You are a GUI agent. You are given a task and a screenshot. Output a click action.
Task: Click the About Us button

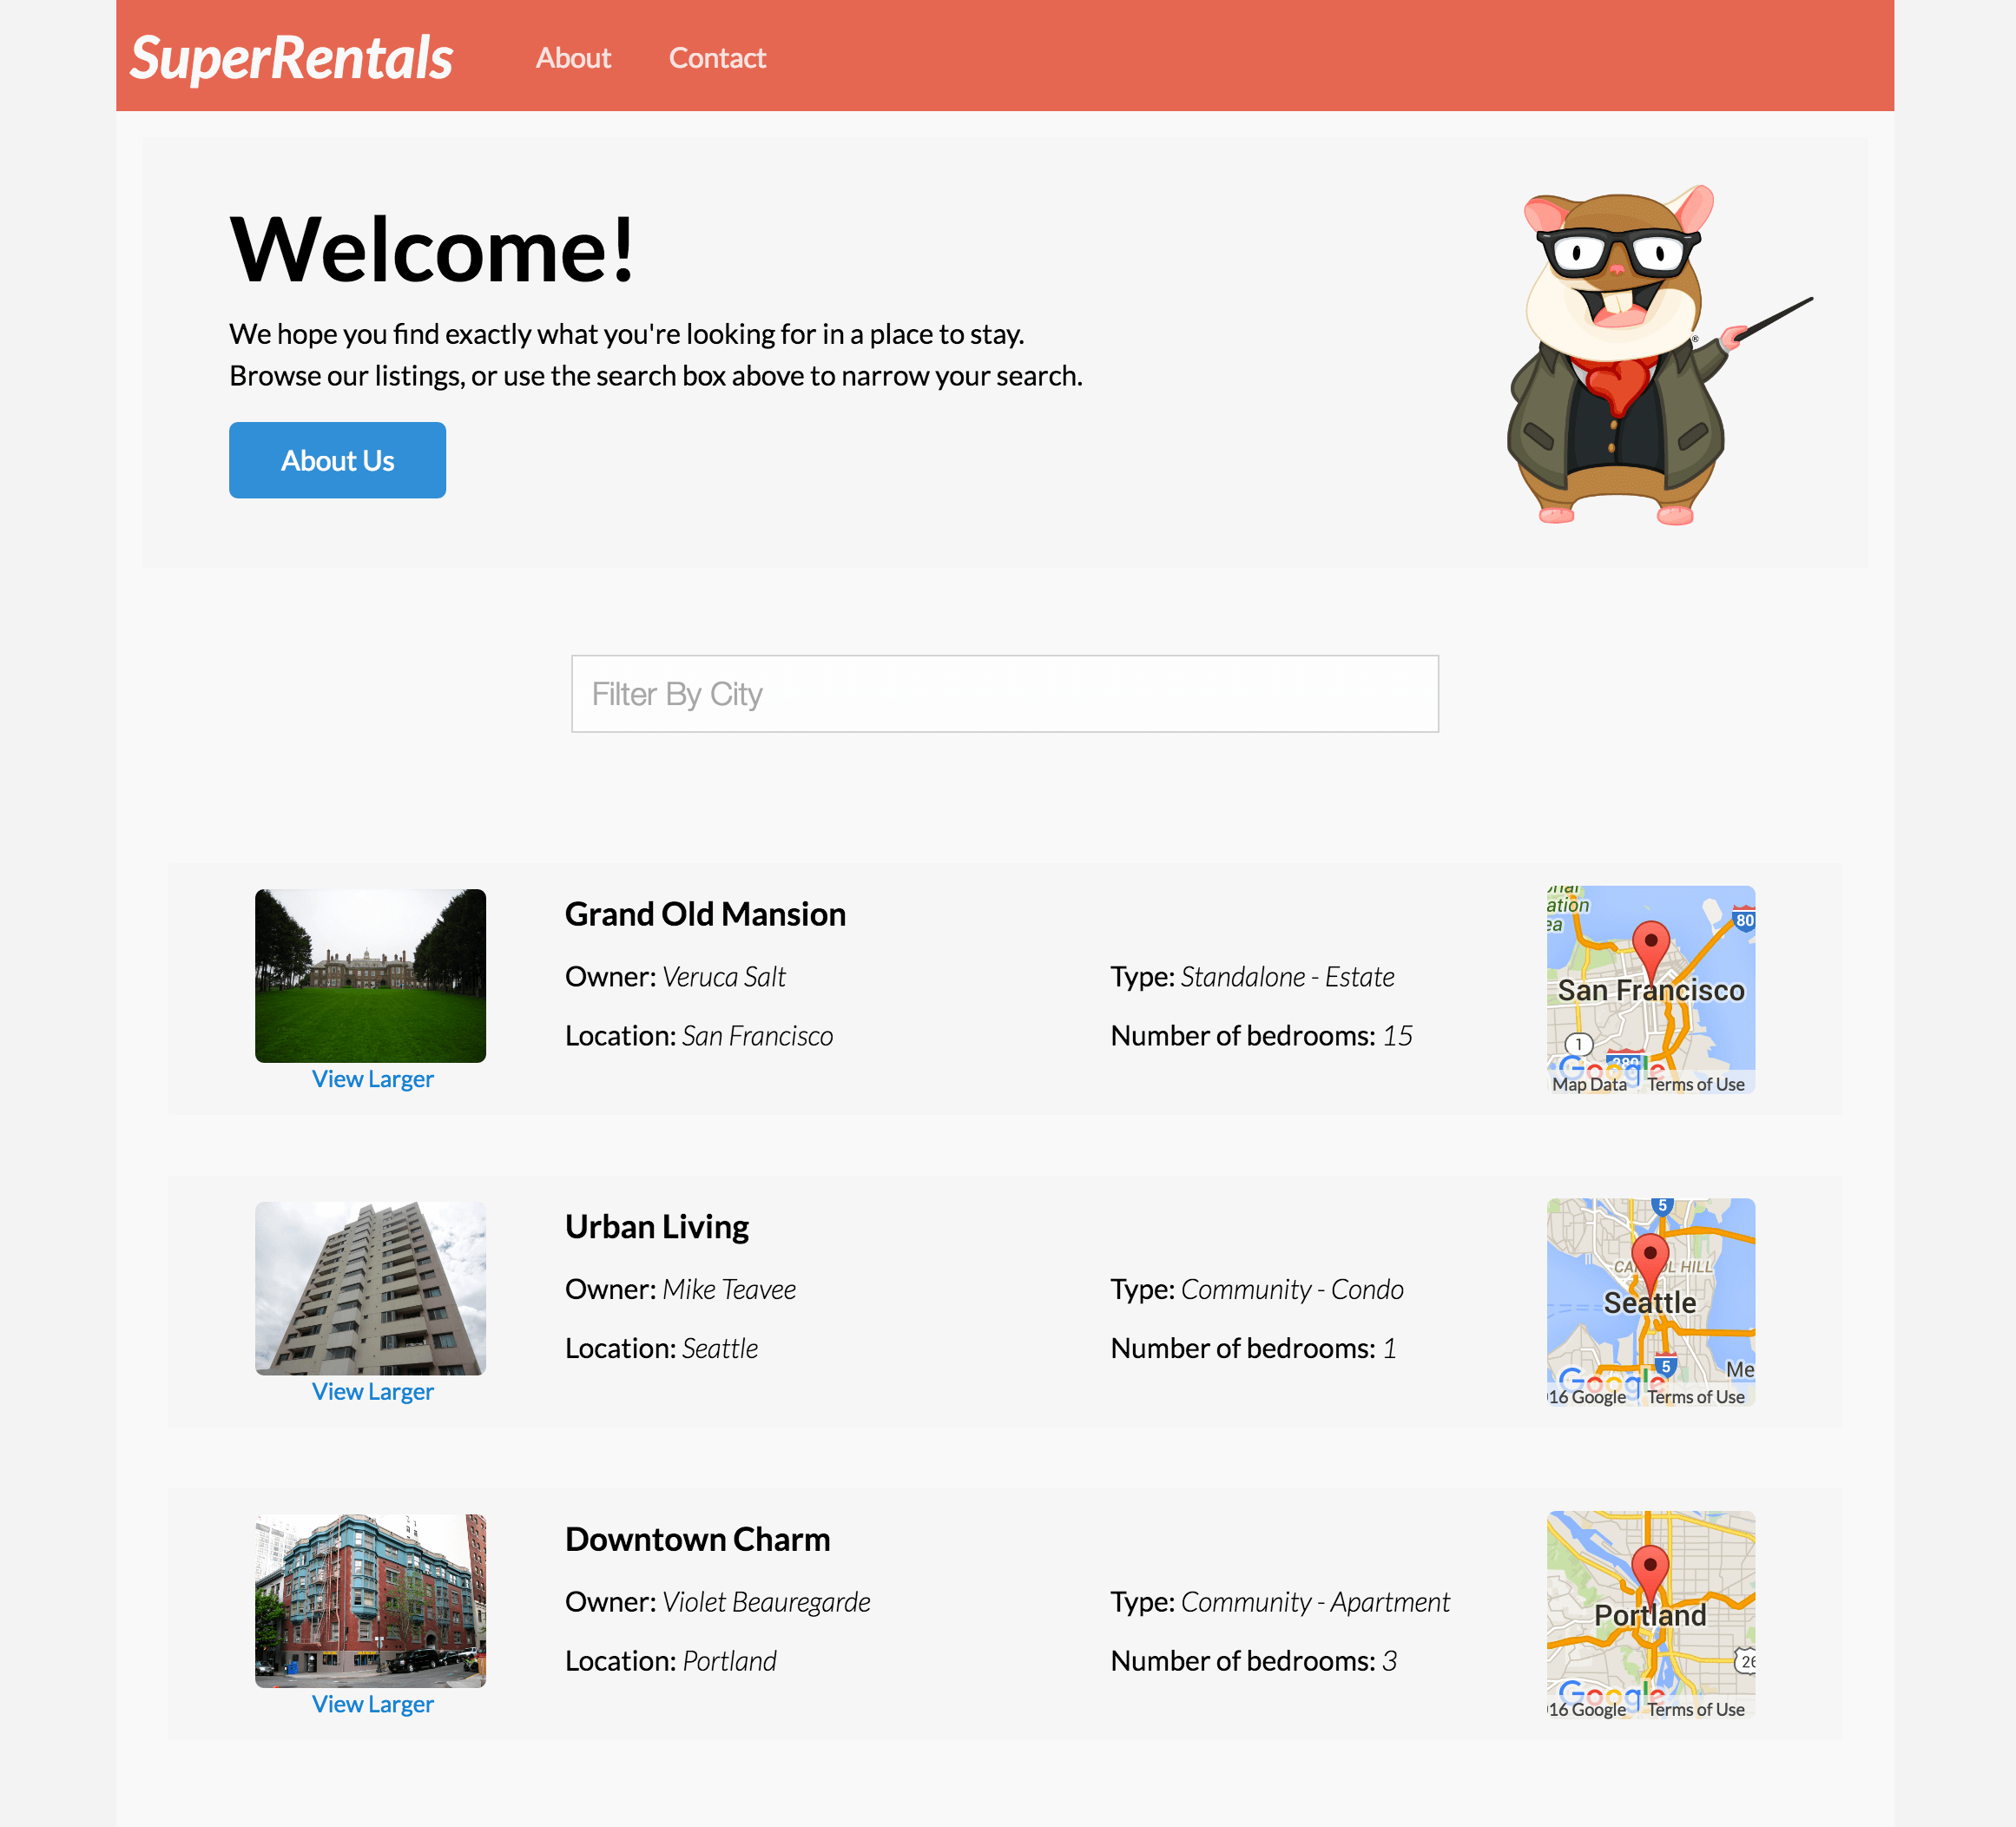point(337,458)
